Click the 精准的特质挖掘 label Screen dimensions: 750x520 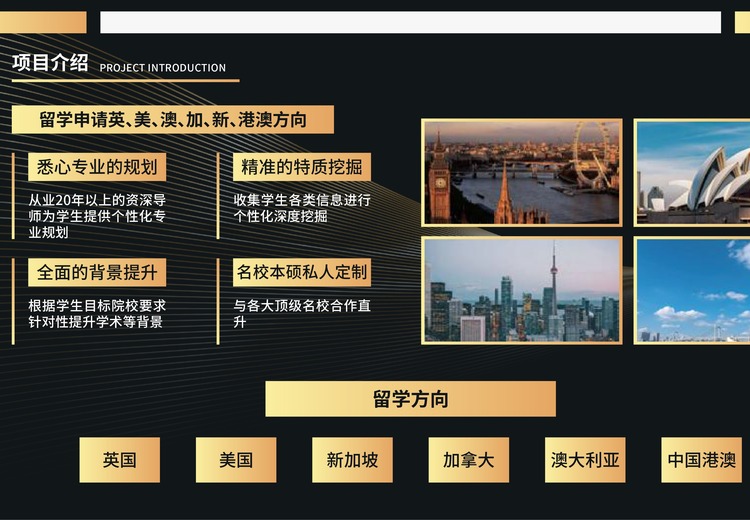tap(302, 167)
